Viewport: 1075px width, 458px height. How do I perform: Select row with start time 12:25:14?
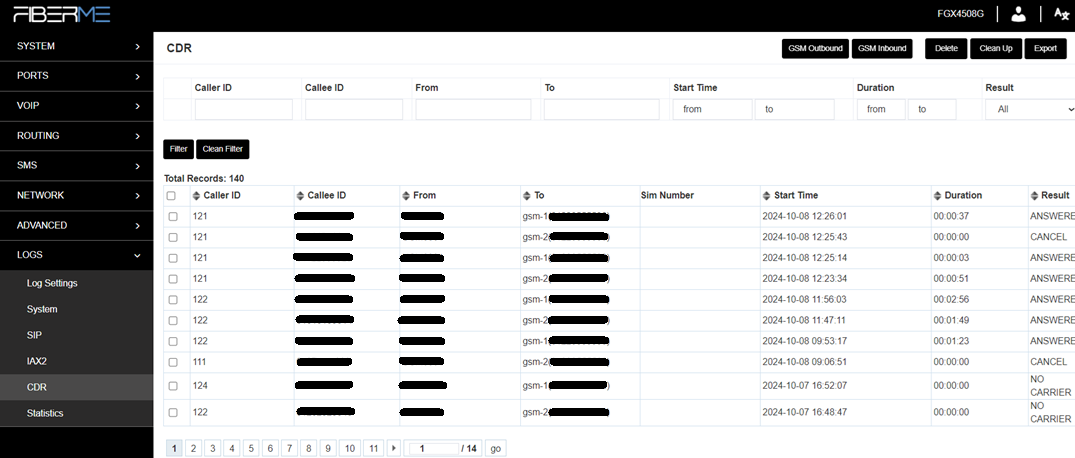[x=173, y=258]
